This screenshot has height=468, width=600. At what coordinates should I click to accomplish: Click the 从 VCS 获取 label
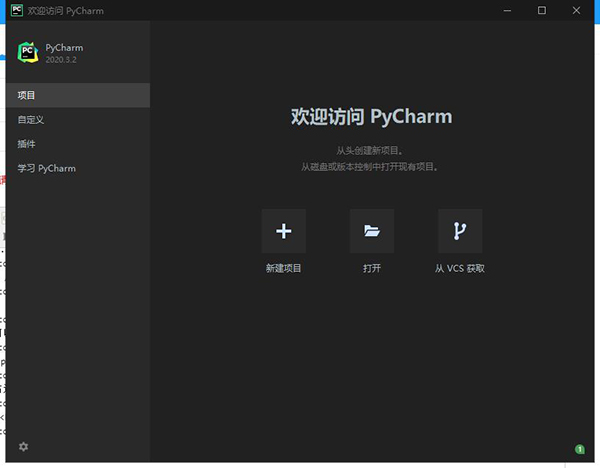tap(460, 268)
